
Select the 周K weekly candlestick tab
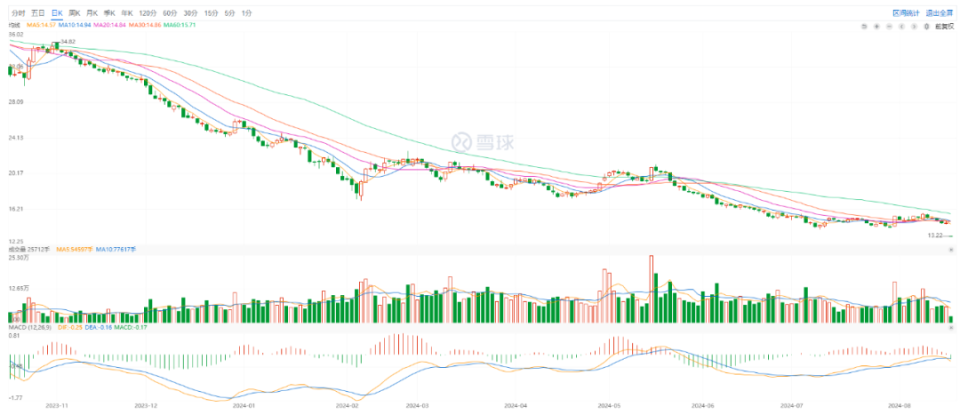[74, 13]
